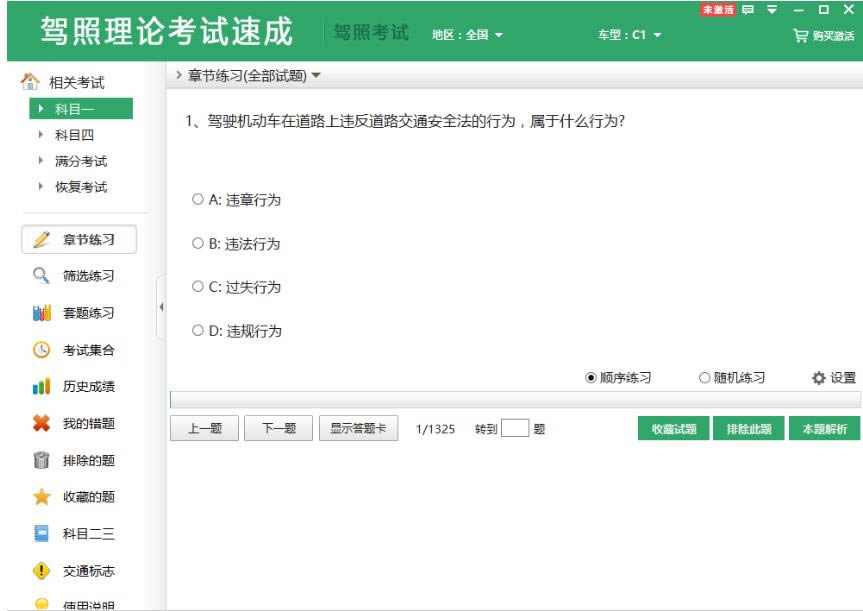This screenshot has height=611, width=863.
Task: Click the warning sign icon for 交通标志
Action: (42, 571)
